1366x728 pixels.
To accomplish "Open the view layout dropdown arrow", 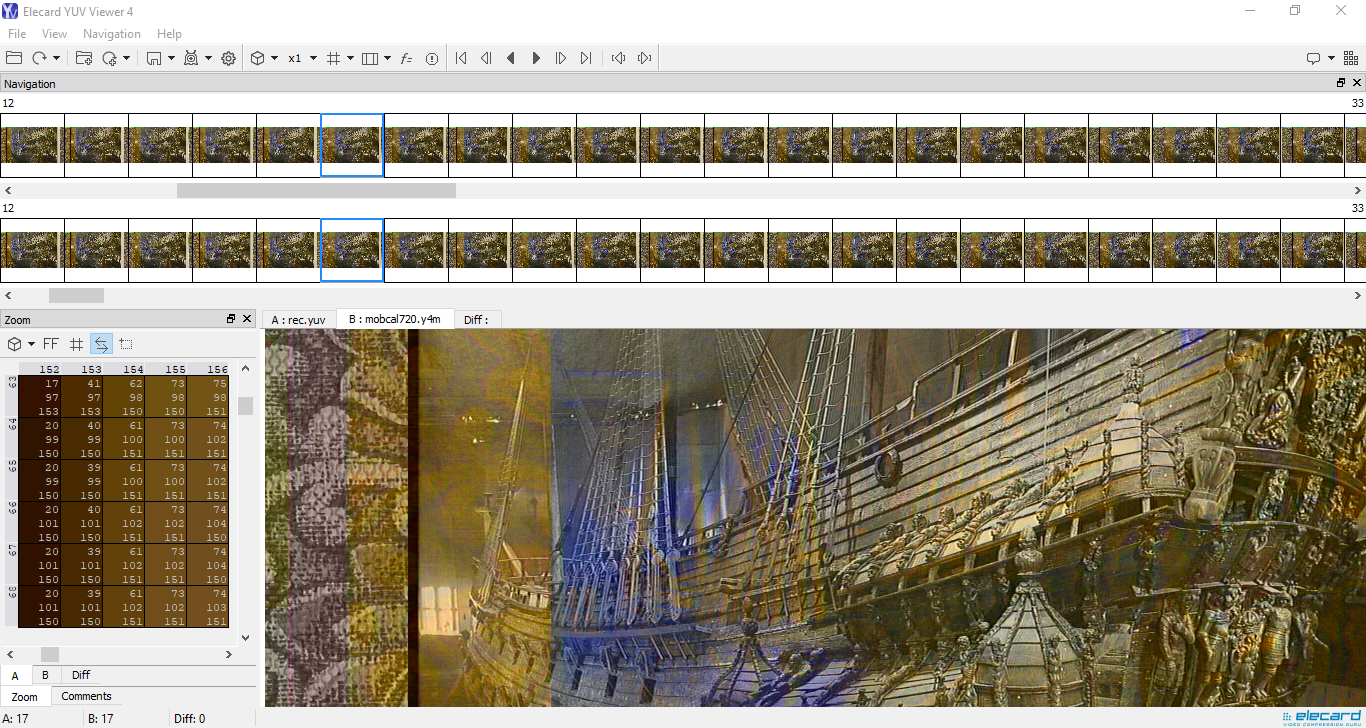I will [387, 58].
